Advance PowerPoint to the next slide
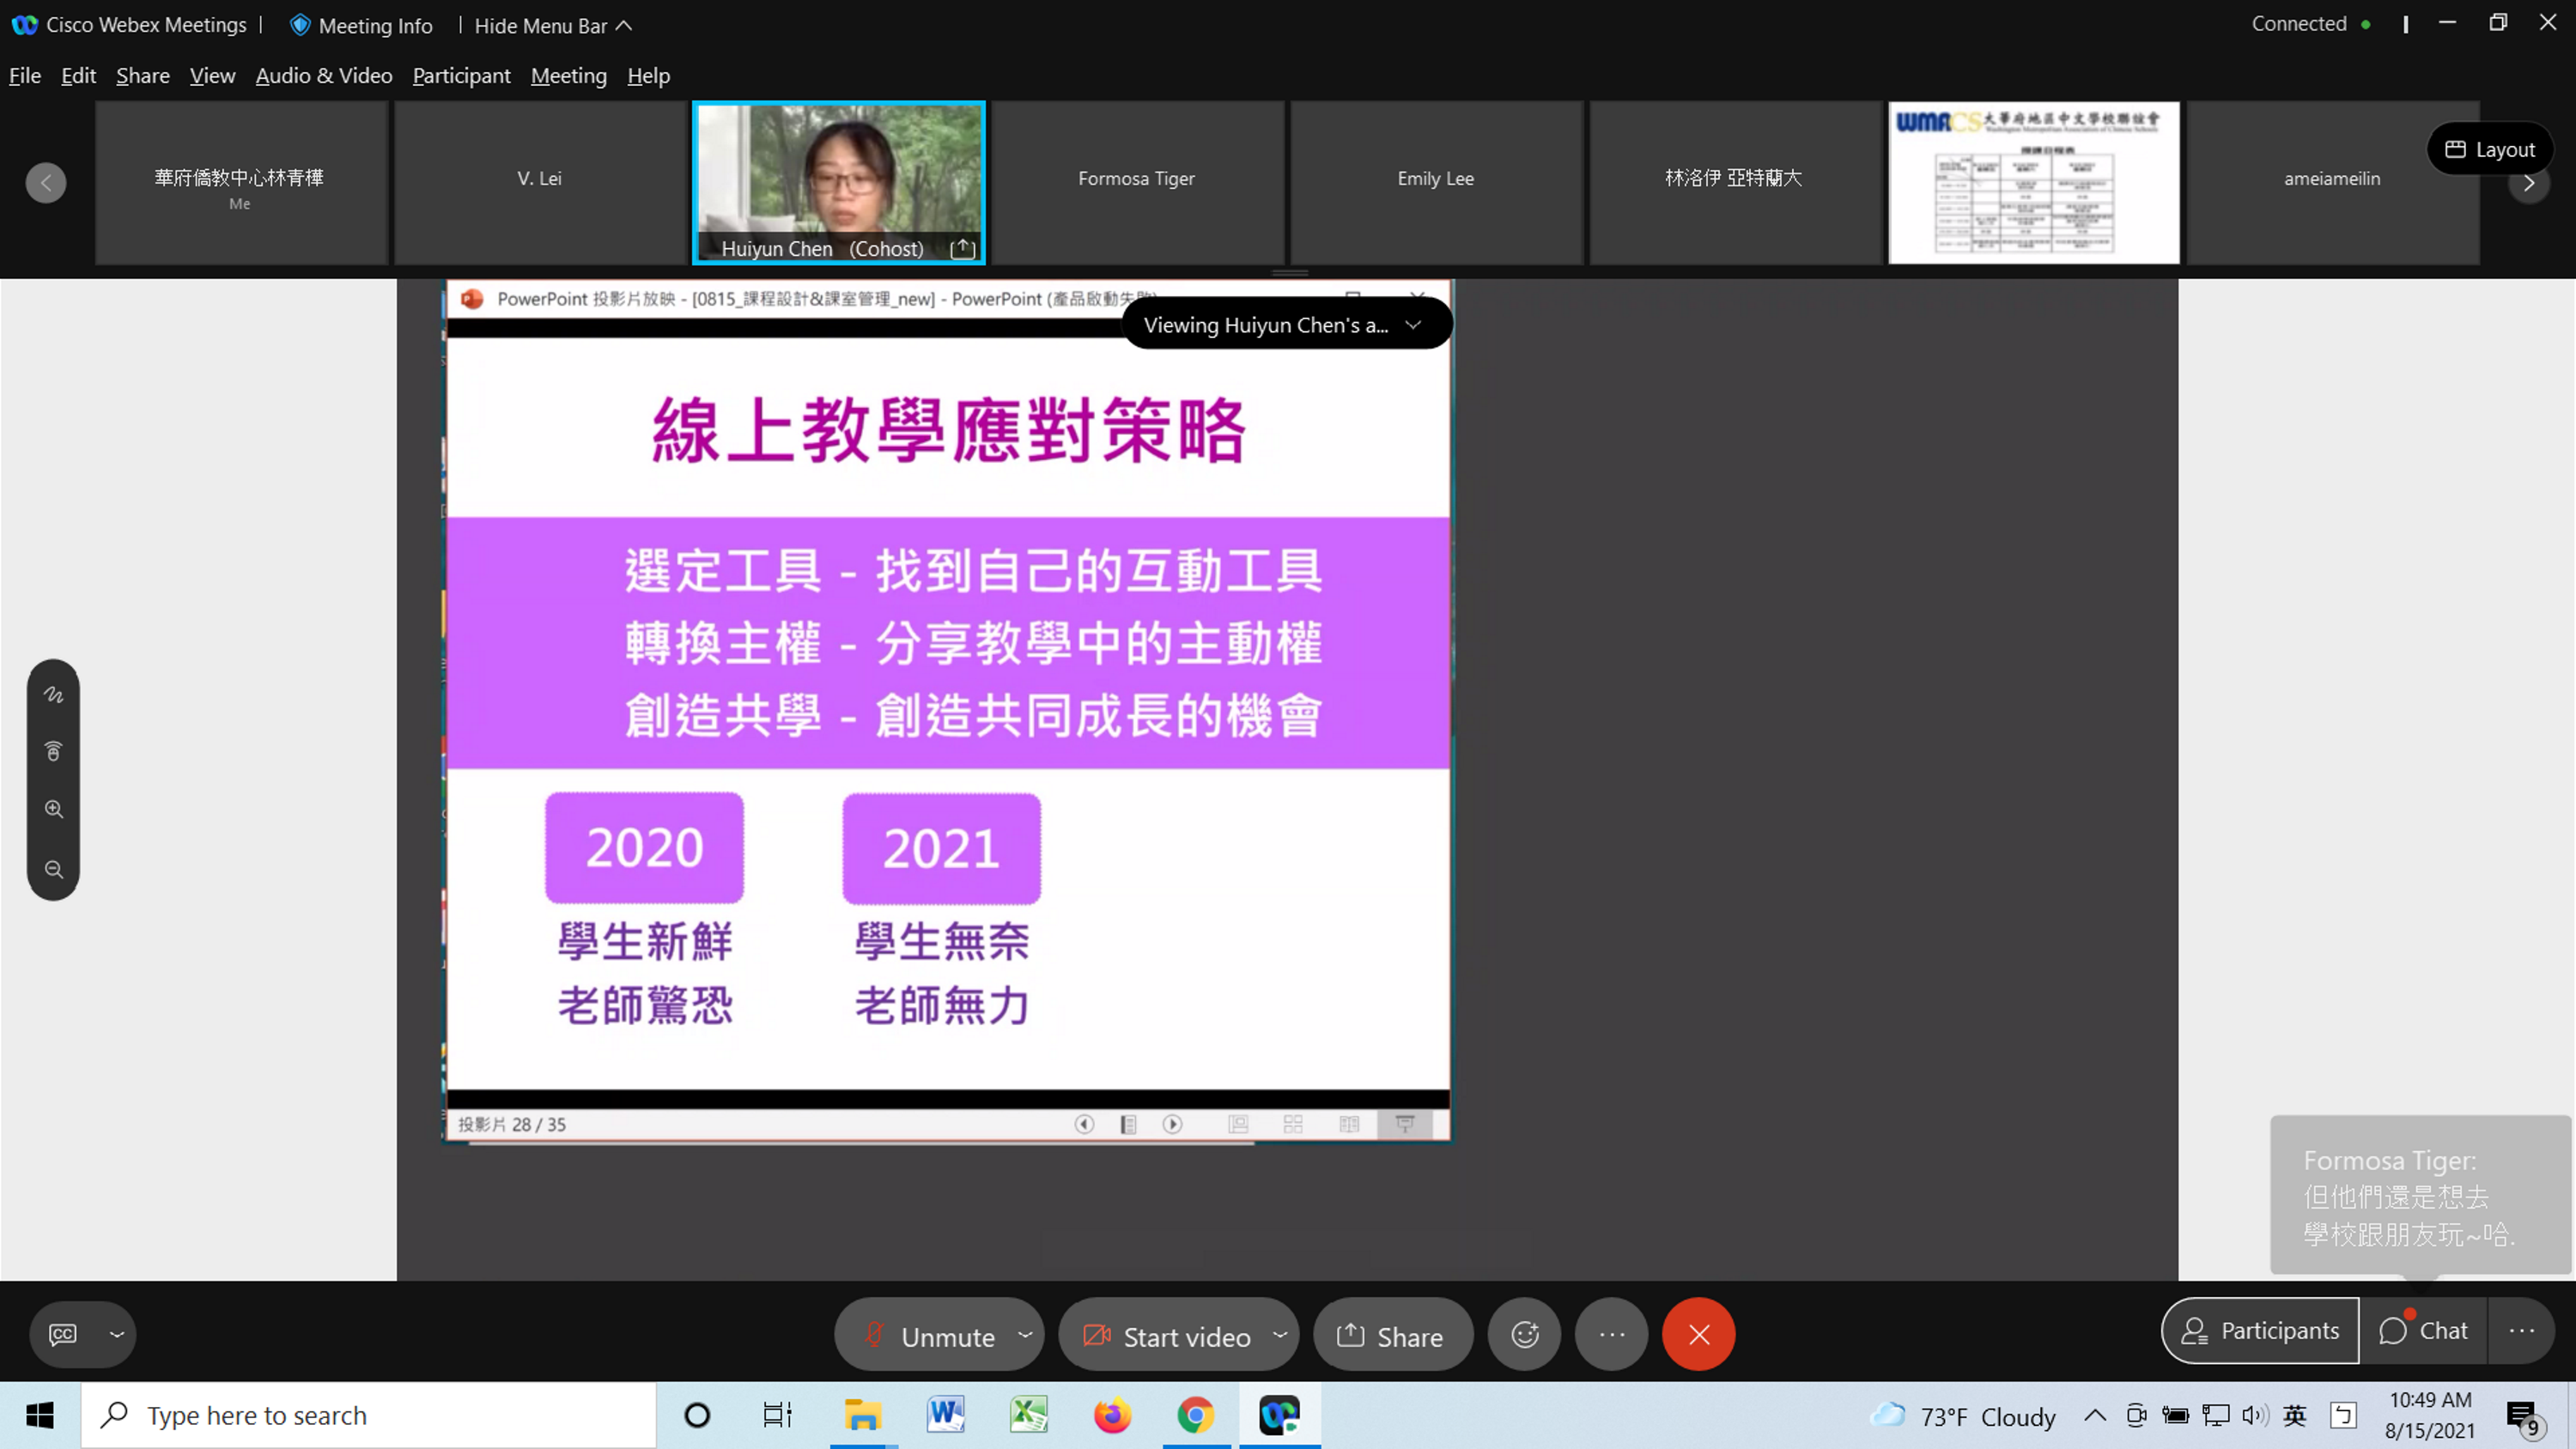 (x=1172, y=1124)
